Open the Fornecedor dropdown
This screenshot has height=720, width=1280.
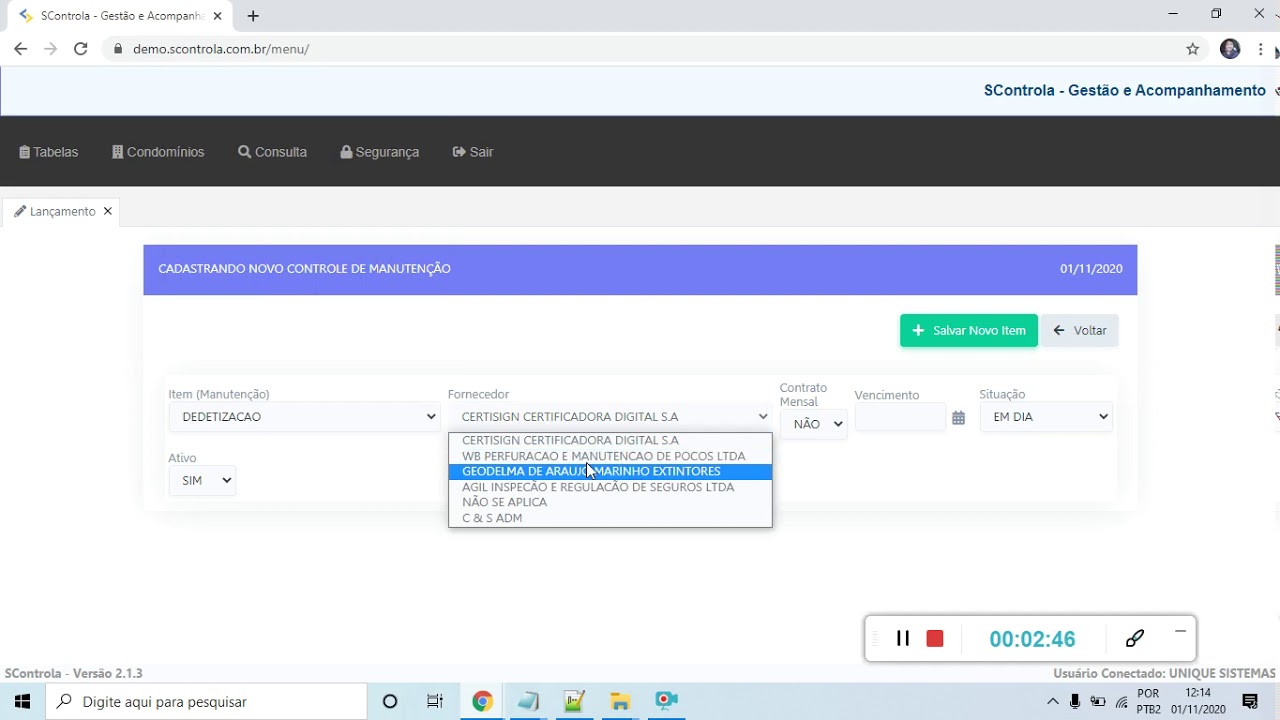610,417
